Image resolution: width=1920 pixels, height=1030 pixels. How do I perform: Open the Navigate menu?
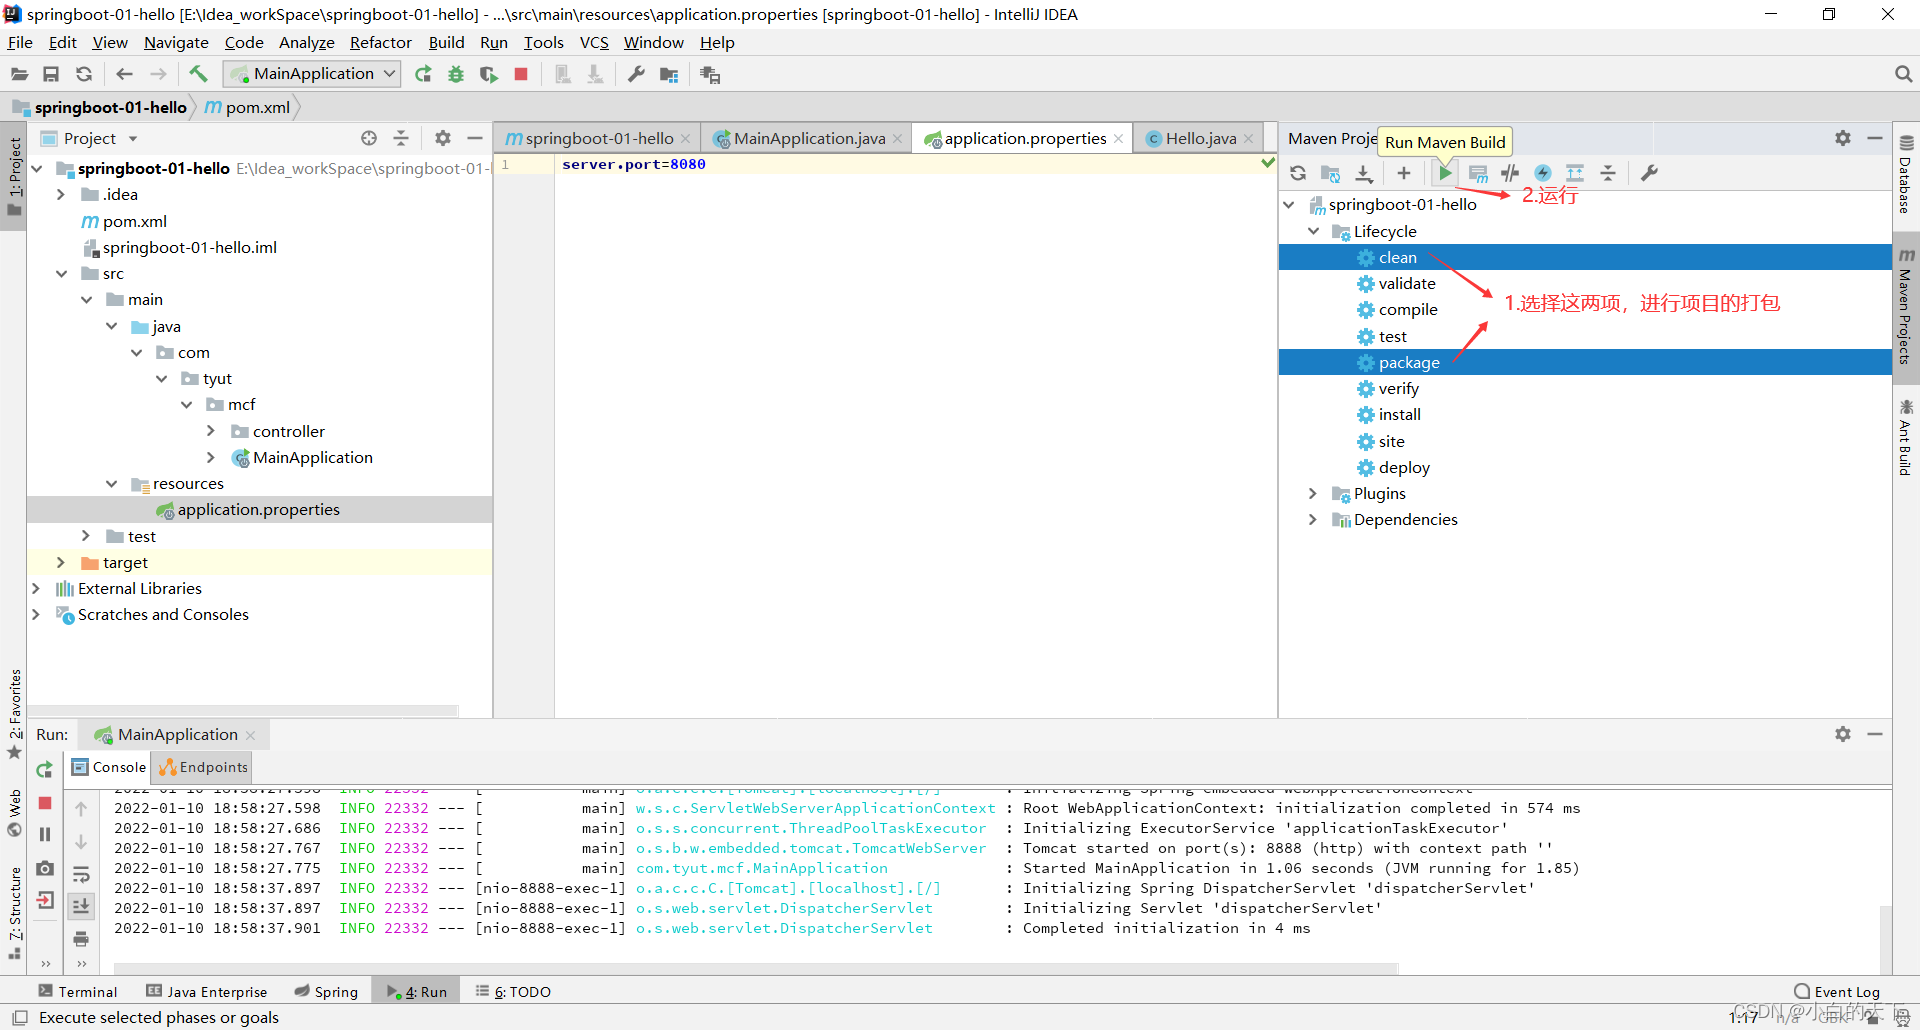176,42
